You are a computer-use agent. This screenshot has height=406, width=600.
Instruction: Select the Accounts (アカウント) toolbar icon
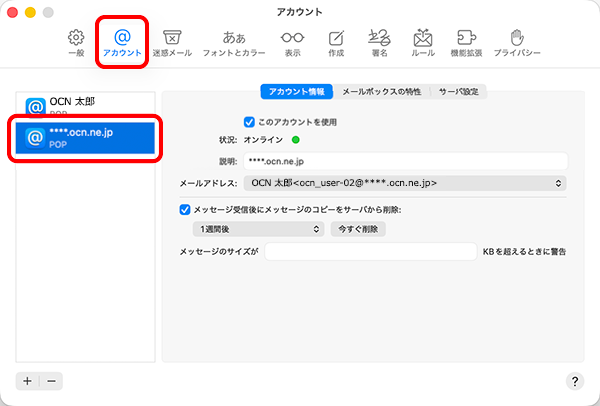click(x=122, y=41)
